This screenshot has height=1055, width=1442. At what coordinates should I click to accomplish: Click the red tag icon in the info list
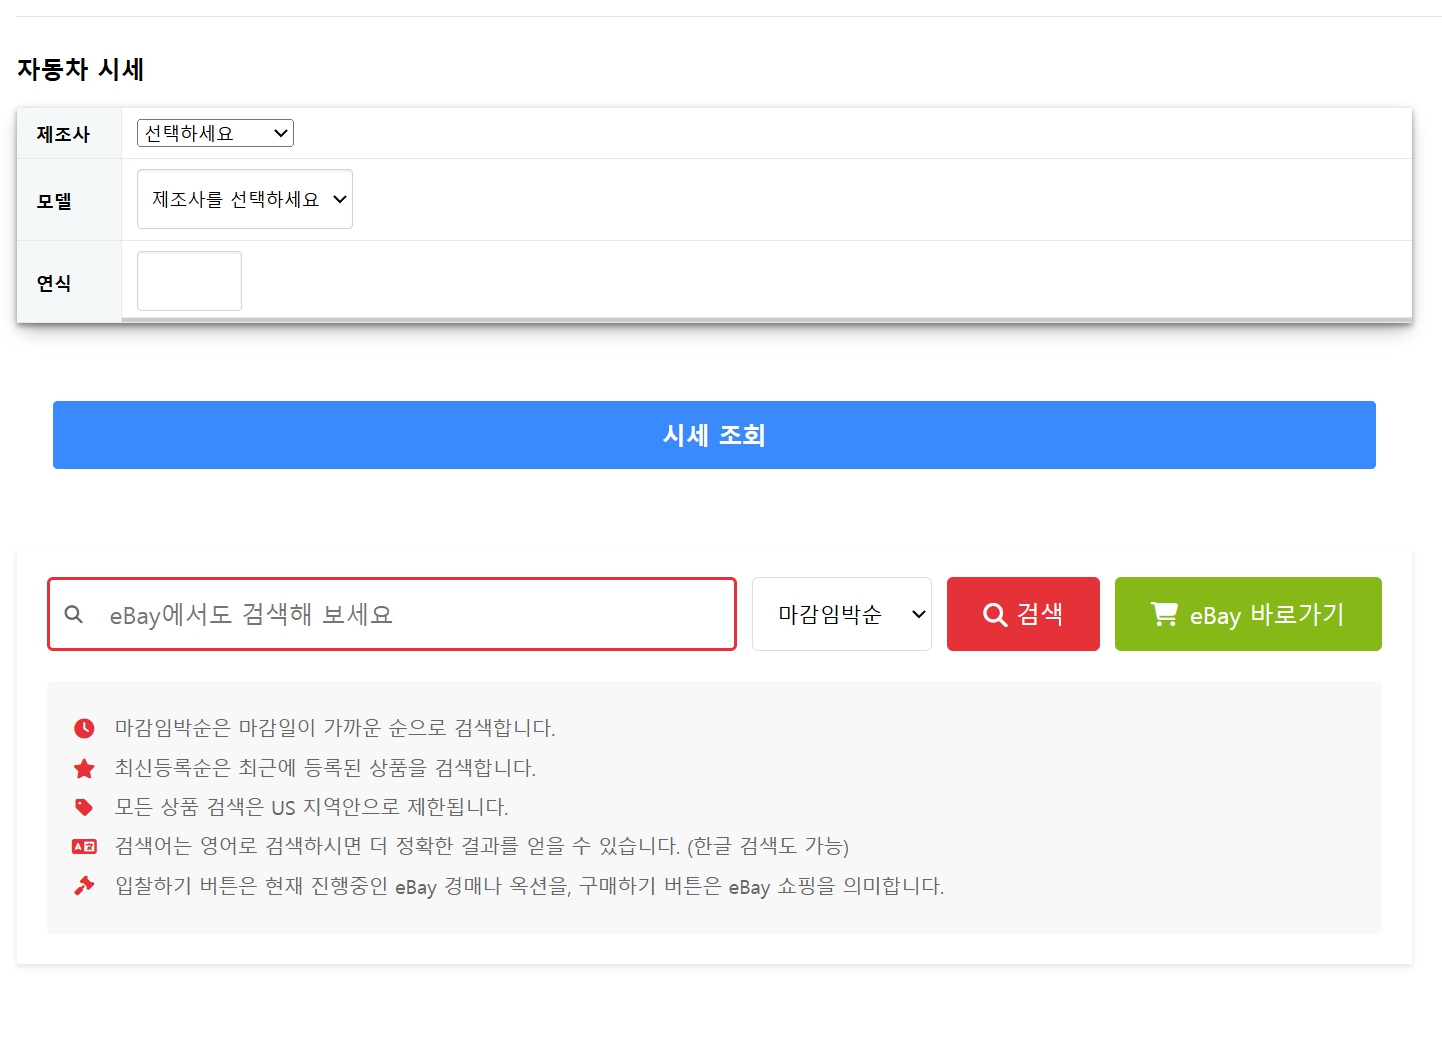[84, 807]
